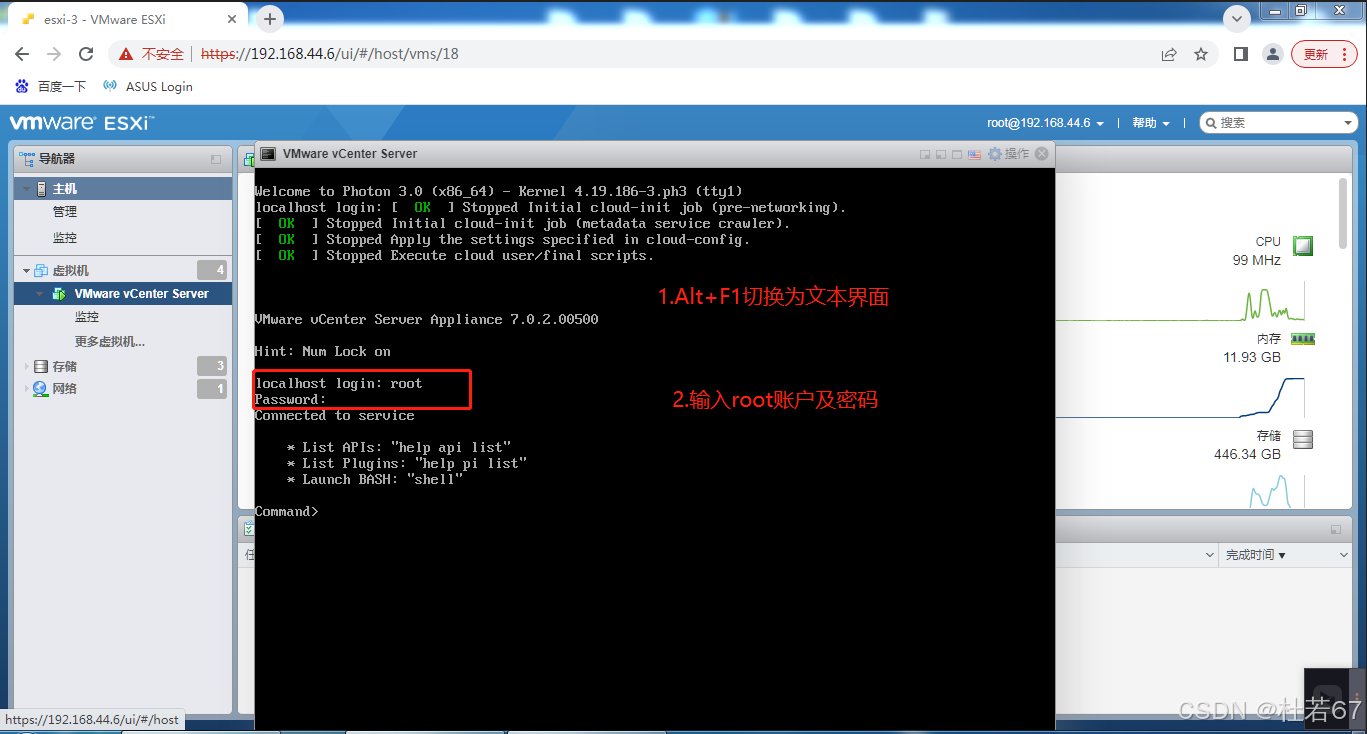1367x734 pixels.
Task: Click the 存储 disk icon in summary
Action: tap(1302, 439)
